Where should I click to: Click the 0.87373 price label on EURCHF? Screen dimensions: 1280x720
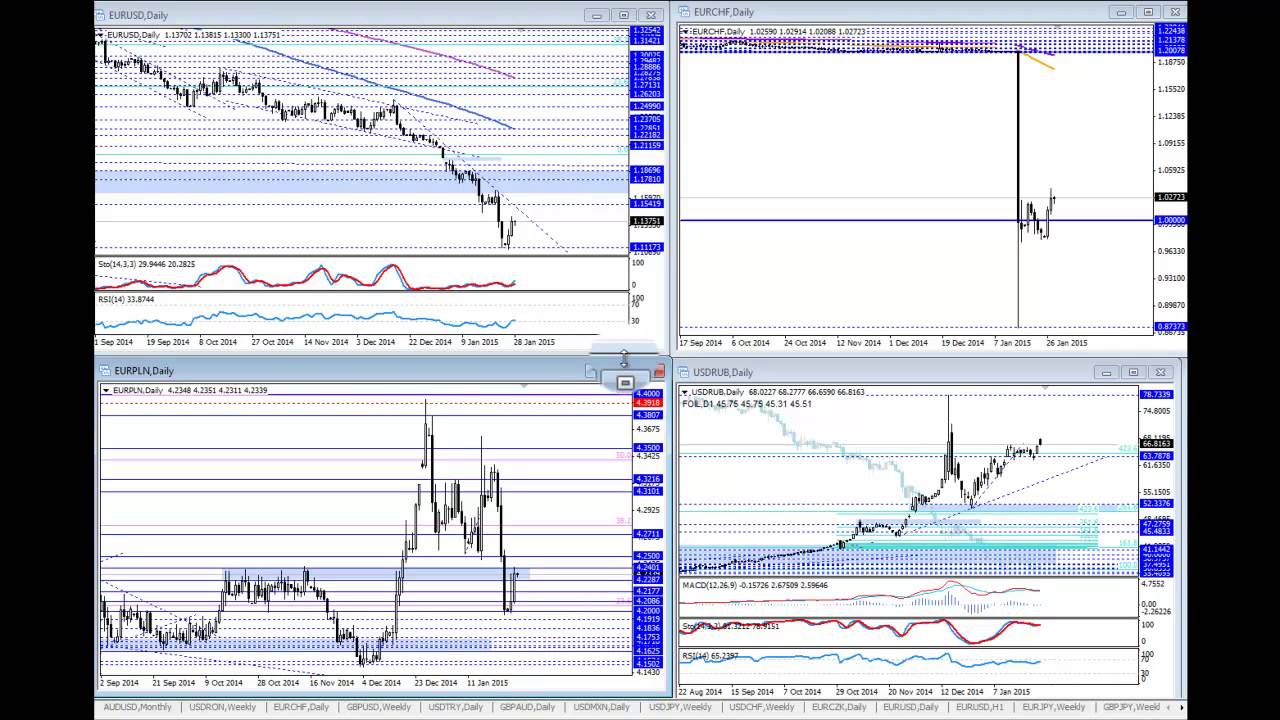point(1170,327)
